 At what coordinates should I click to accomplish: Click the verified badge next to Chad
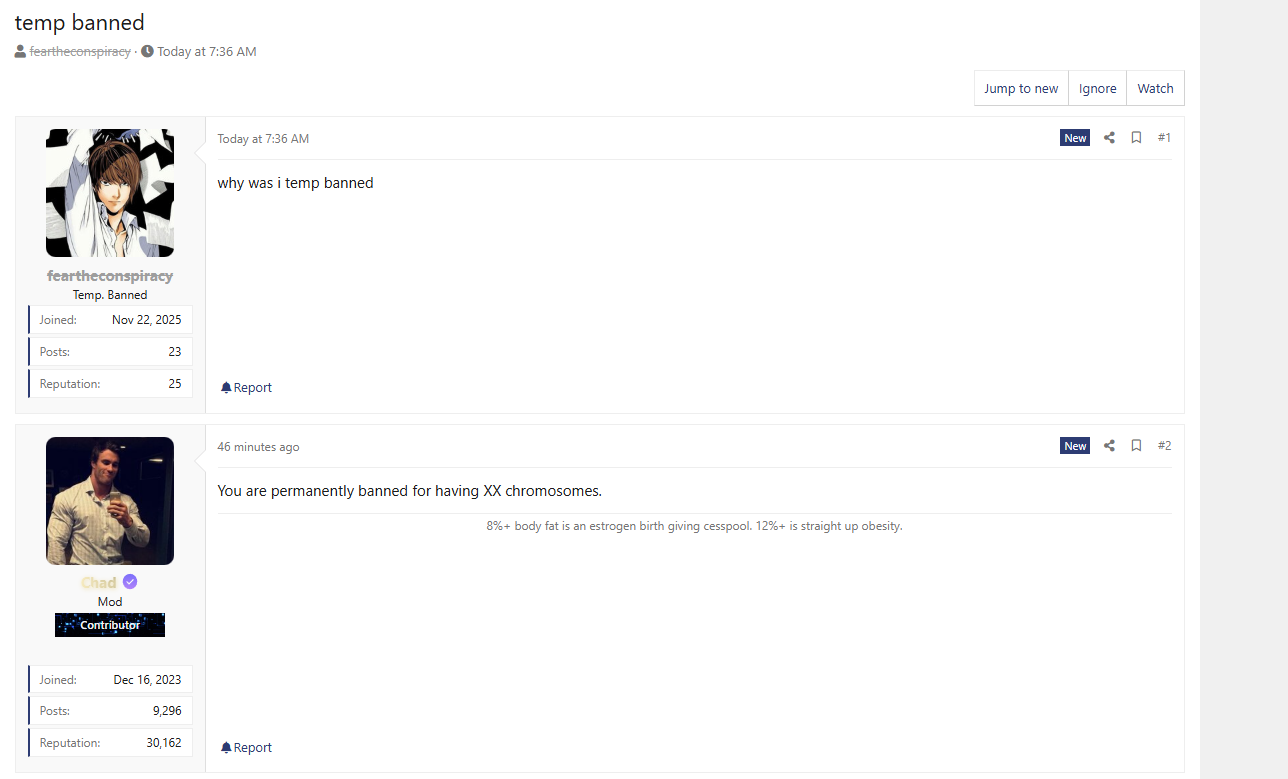(130, 582)
